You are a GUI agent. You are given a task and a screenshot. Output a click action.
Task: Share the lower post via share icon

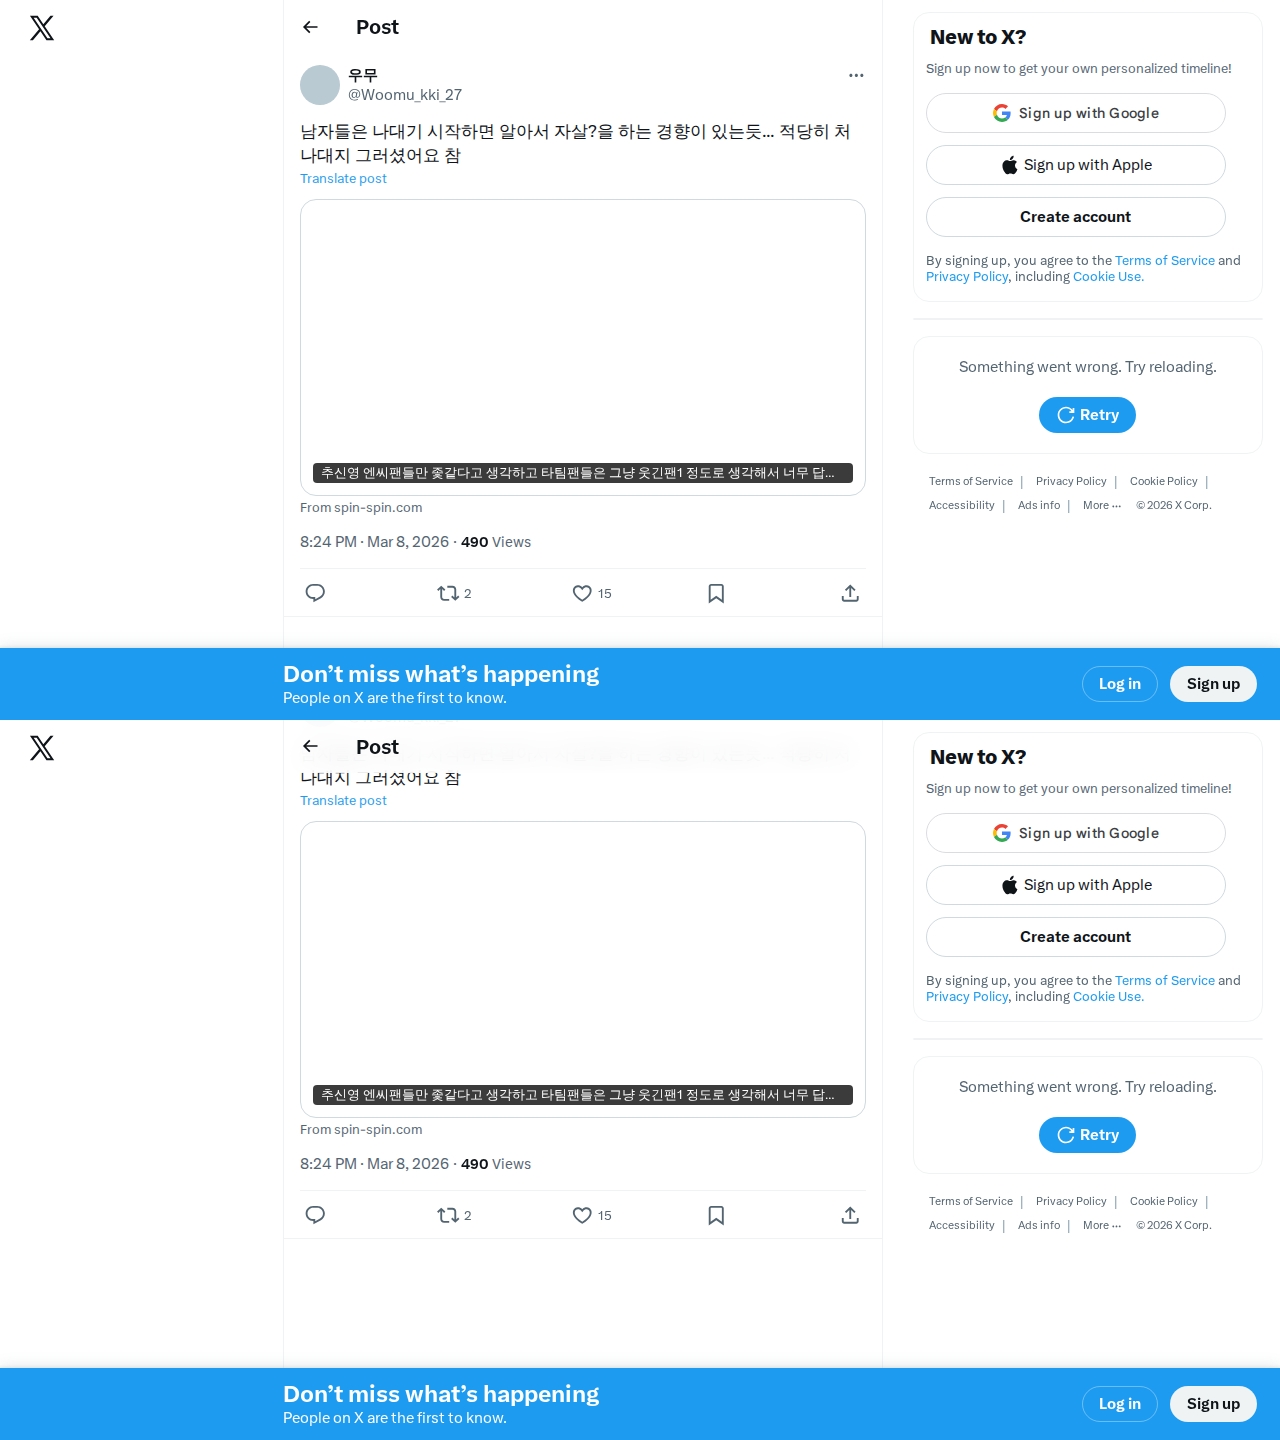pyautogui.click(x=850, y=1215)
